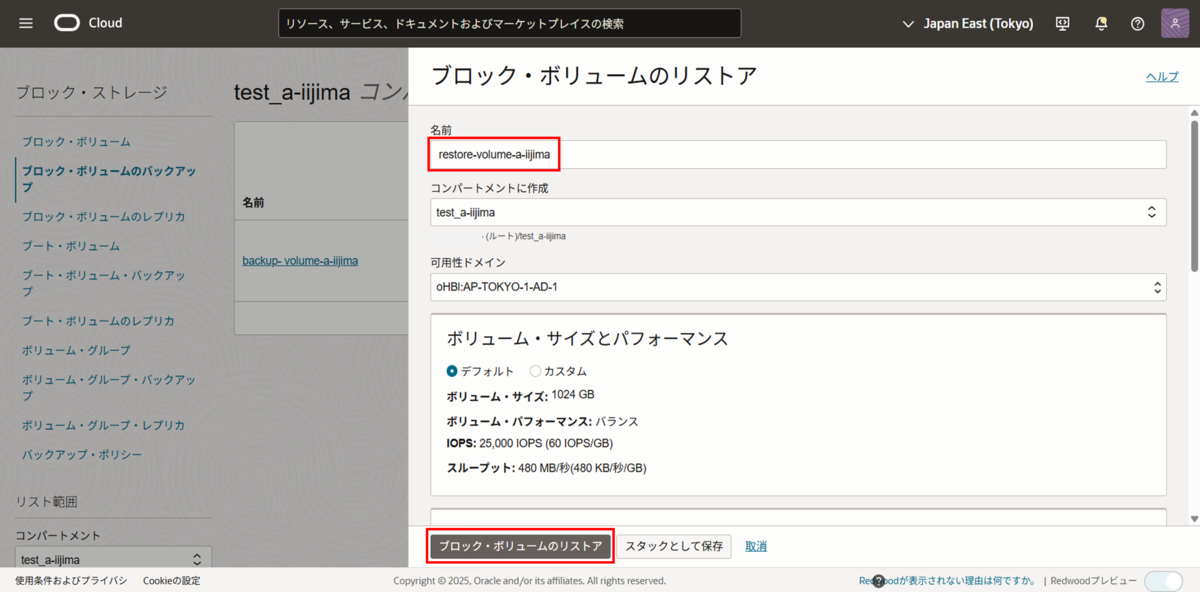Open ブート・ボリュームのレプリカ sidebar item

98,321
